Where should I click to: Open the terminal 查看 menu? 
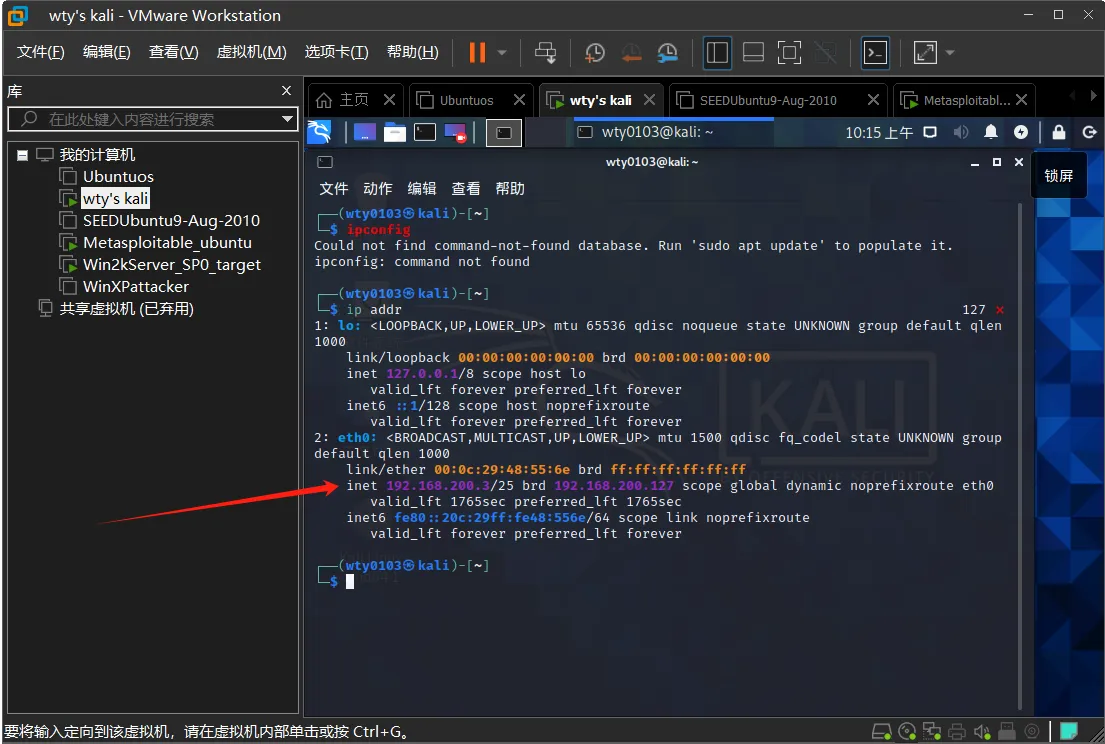tap(466, 188)
